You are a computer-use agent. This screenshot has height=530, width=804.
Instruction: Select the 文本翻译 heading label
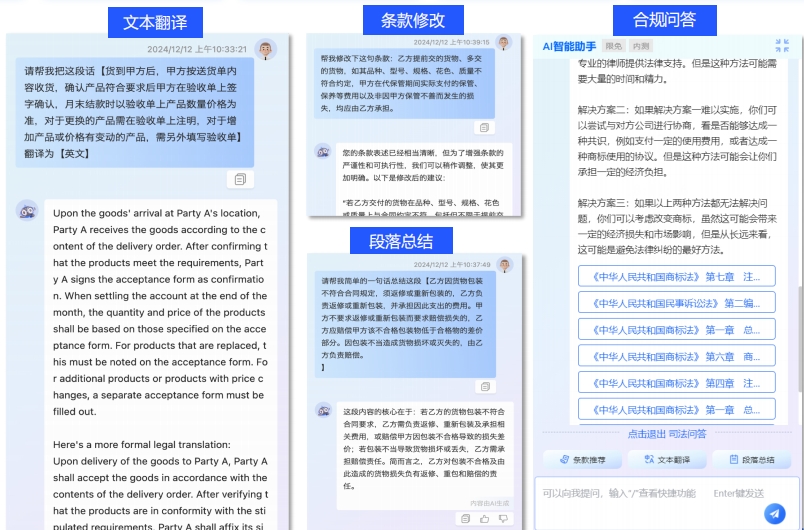tap(155, 23)
